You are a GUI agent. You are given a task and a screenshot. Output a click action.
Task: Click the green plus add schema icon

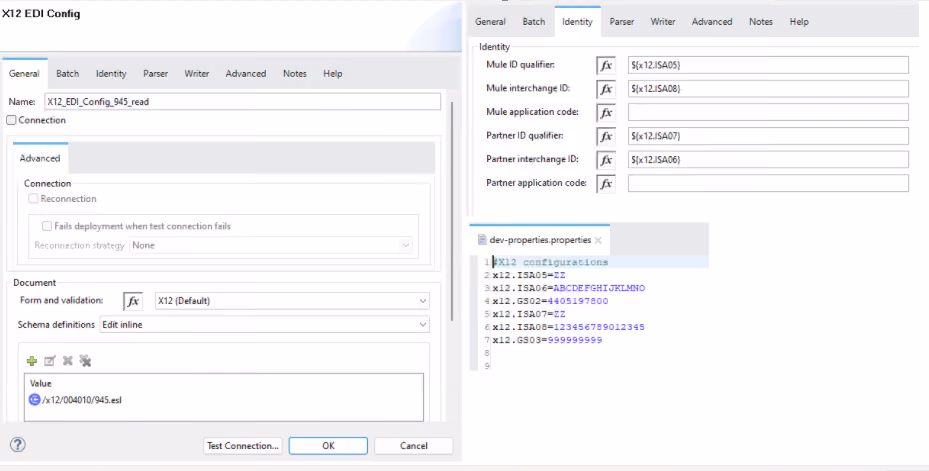(x=32, y=361)
